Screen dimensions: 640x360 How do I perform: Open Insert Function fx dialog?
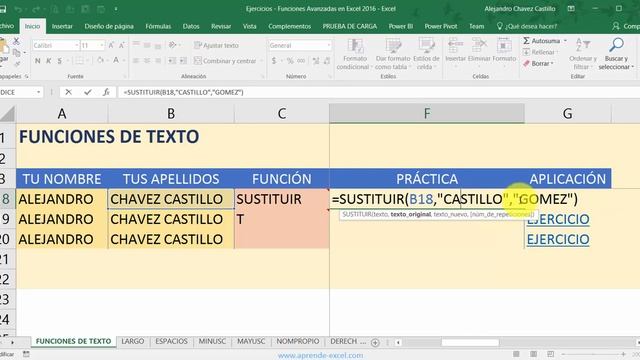point(106,92)
